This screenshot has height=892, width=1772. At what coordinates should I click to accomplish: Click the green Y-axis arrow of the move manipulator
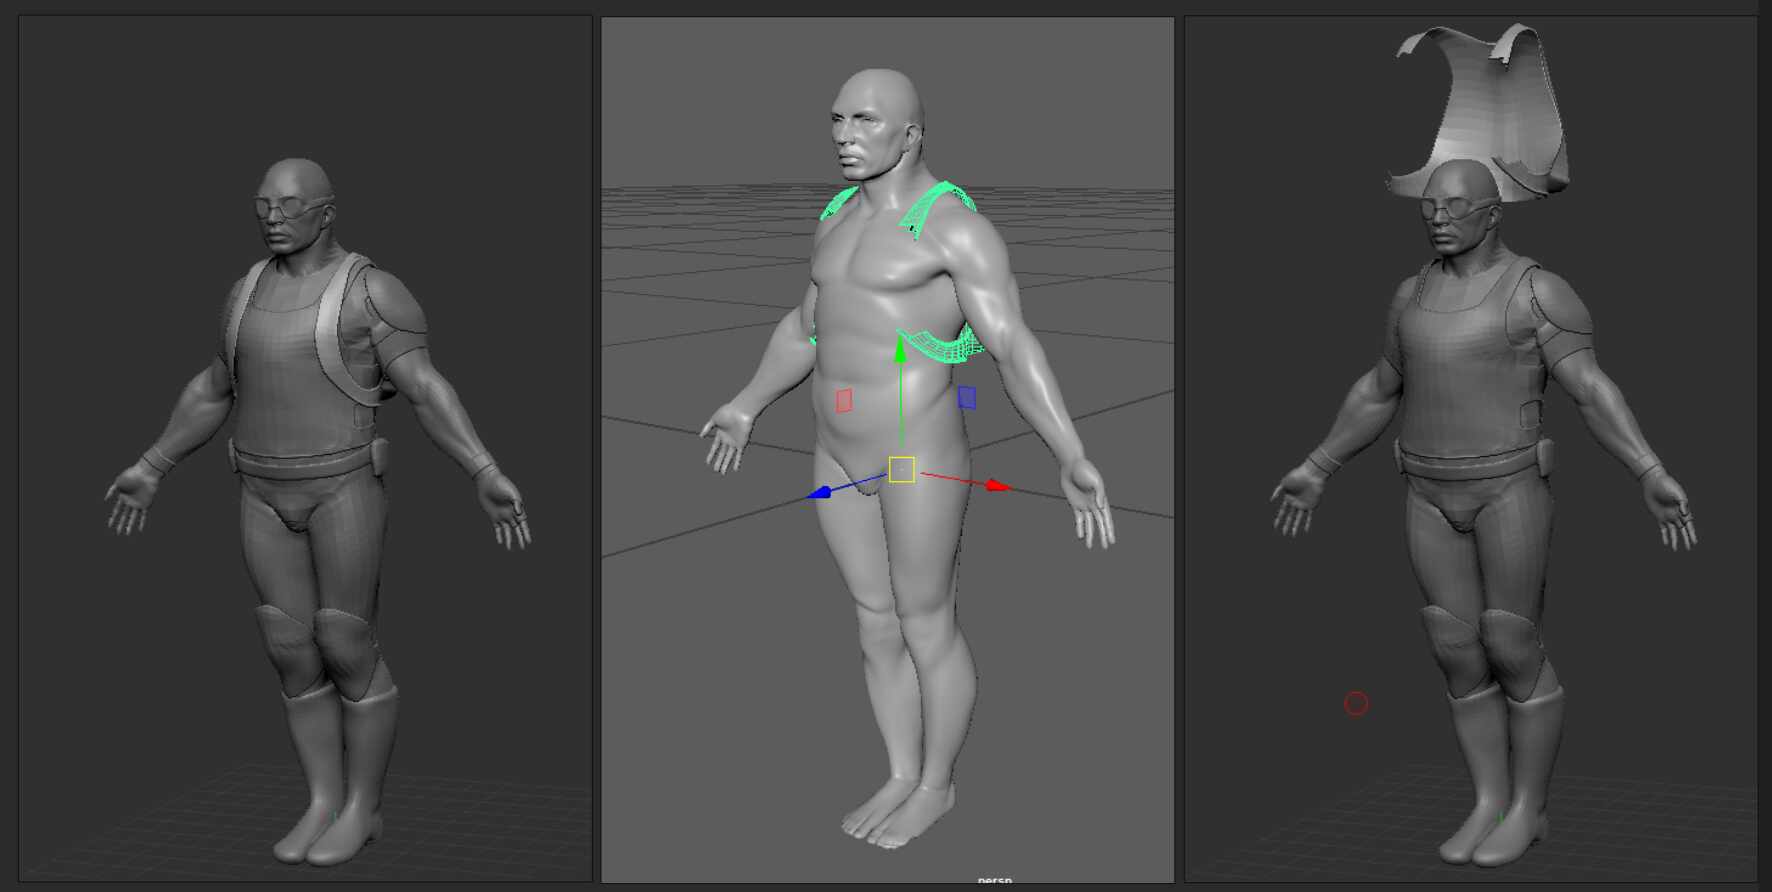tap(900, 350)
